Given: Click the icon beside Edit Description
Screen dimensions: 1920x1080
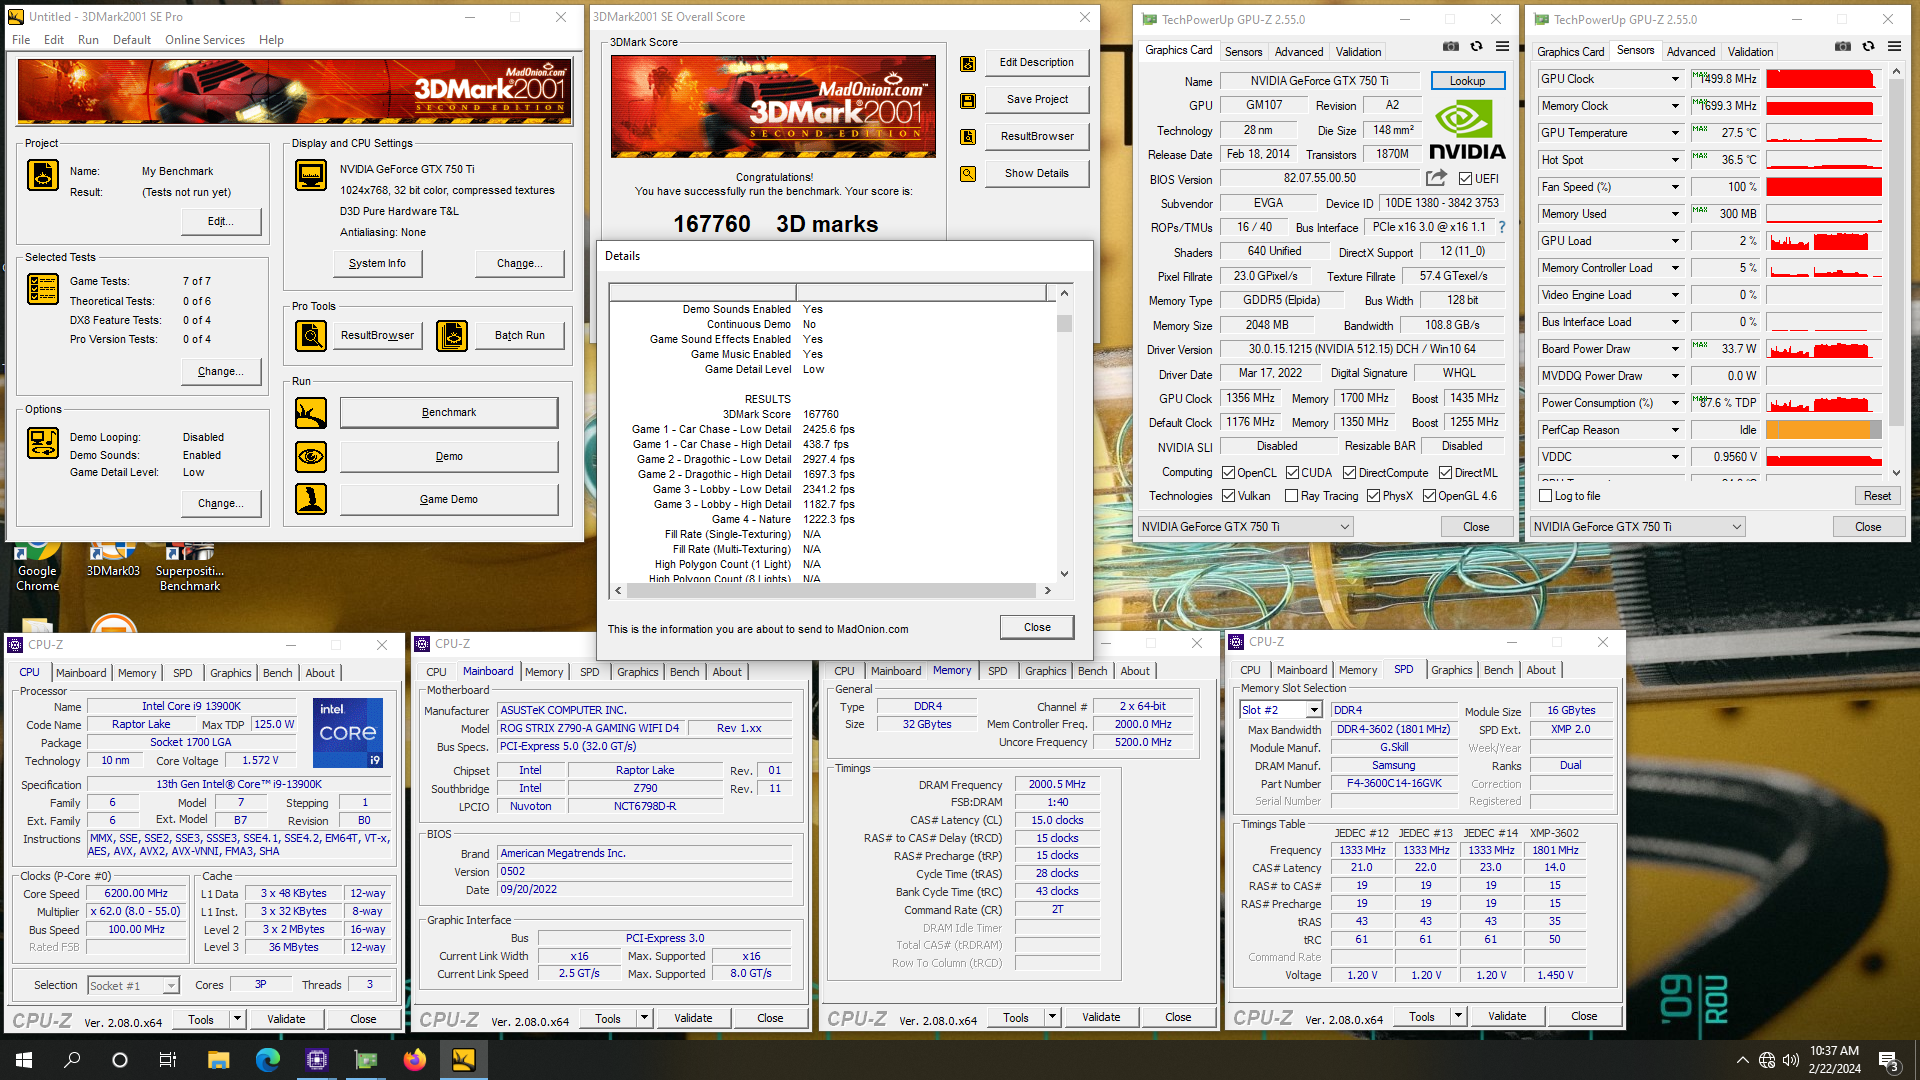Looking at the screenshot, I should click(x=968, y=64).
